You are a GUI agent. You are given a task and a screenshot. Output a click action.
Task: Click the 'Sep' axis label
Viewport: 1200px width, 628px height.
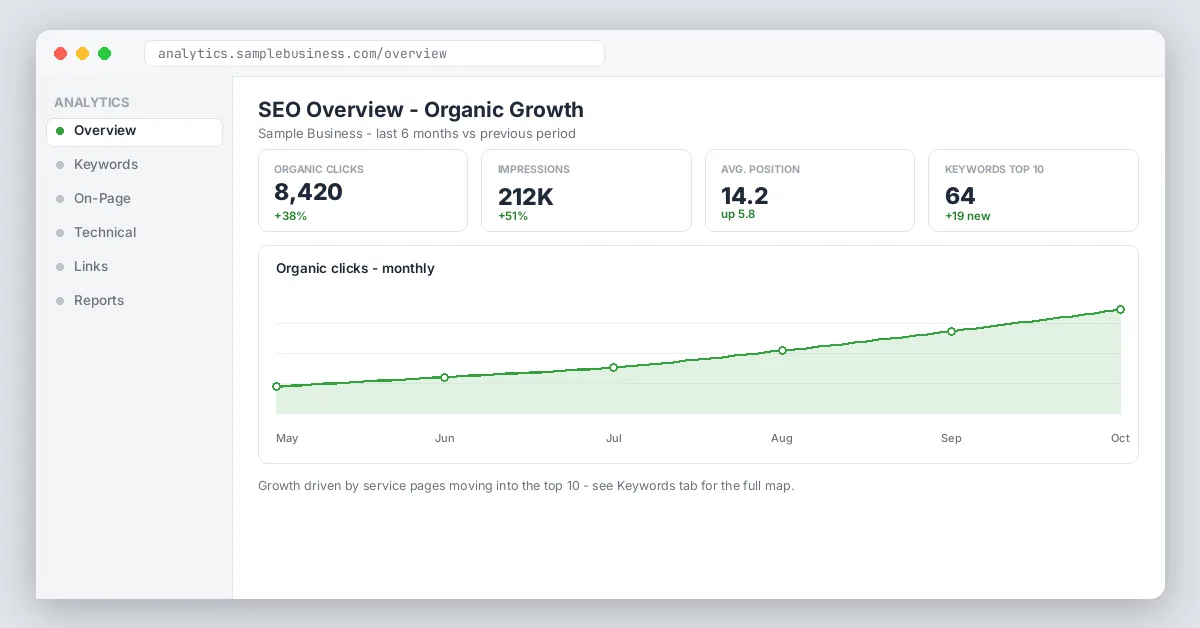[951, 438]
